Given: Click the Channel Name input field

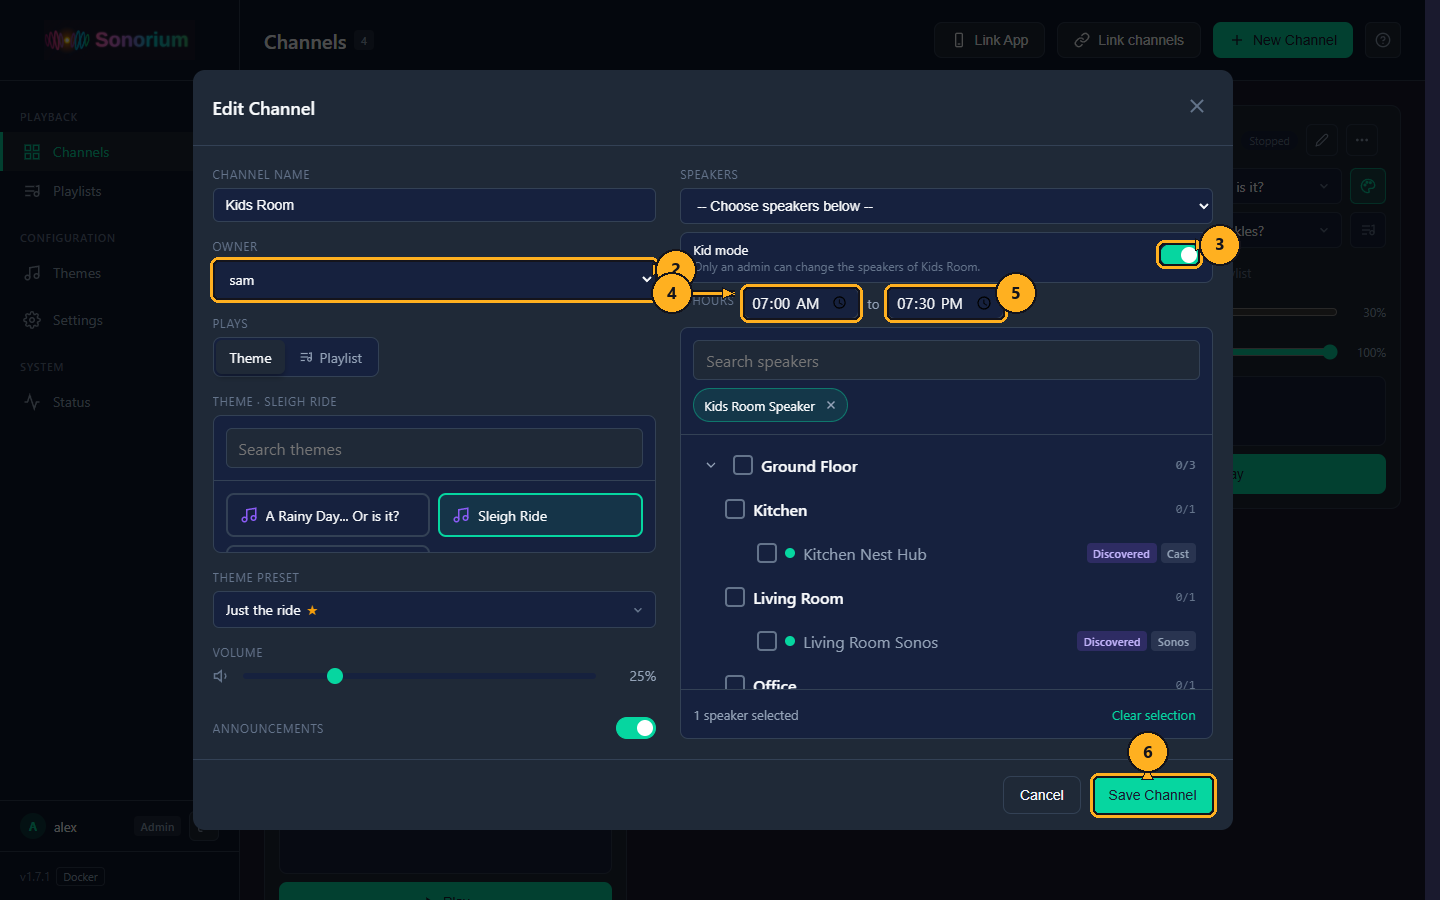Looking at the screenshot, I should (x=434, y=205).
